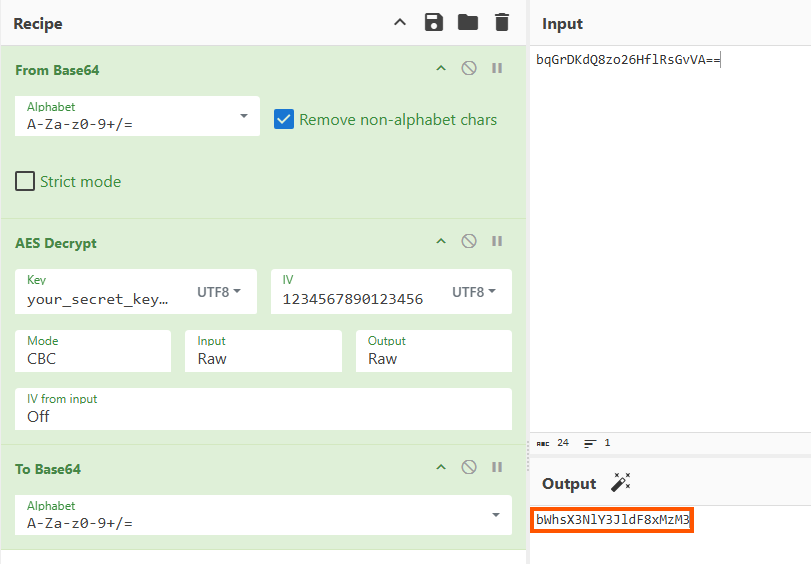The width and height of the screenshot is (811, 564).
Task: Open To Base64 Alphabet dropdown
Action: (x=263, y=515)
